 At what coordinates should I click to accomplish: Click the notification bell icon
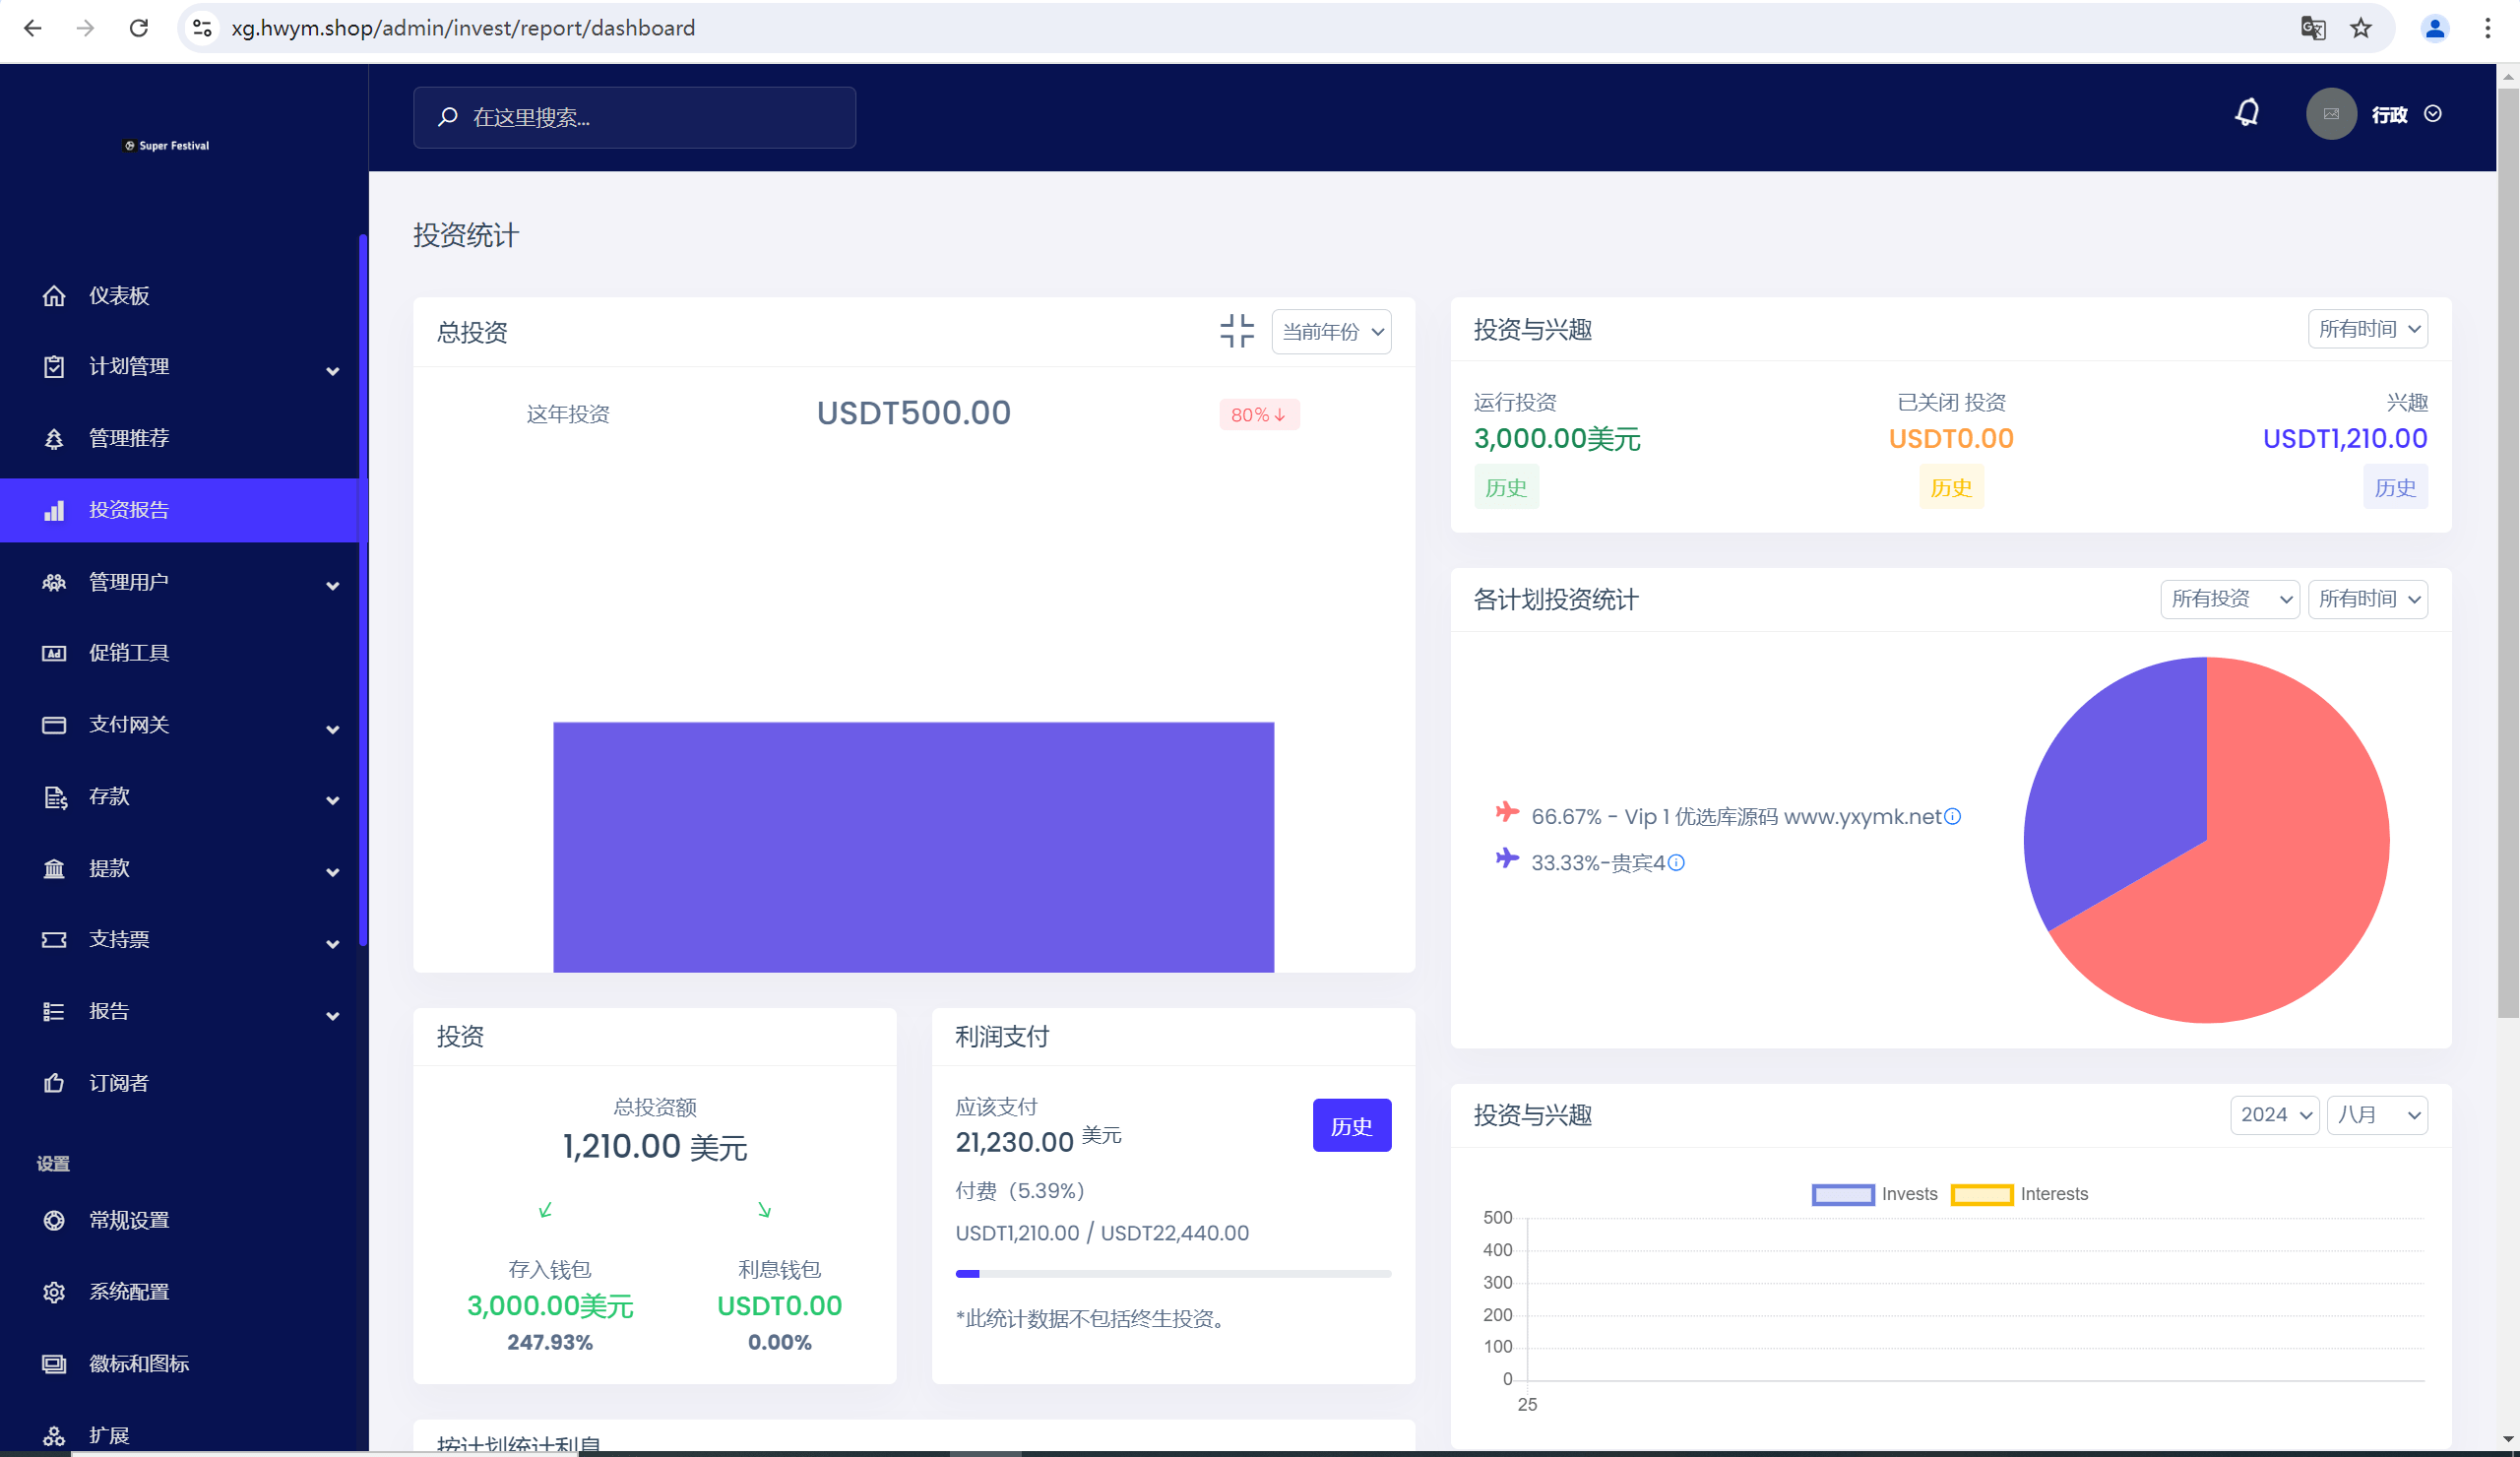2246,113
